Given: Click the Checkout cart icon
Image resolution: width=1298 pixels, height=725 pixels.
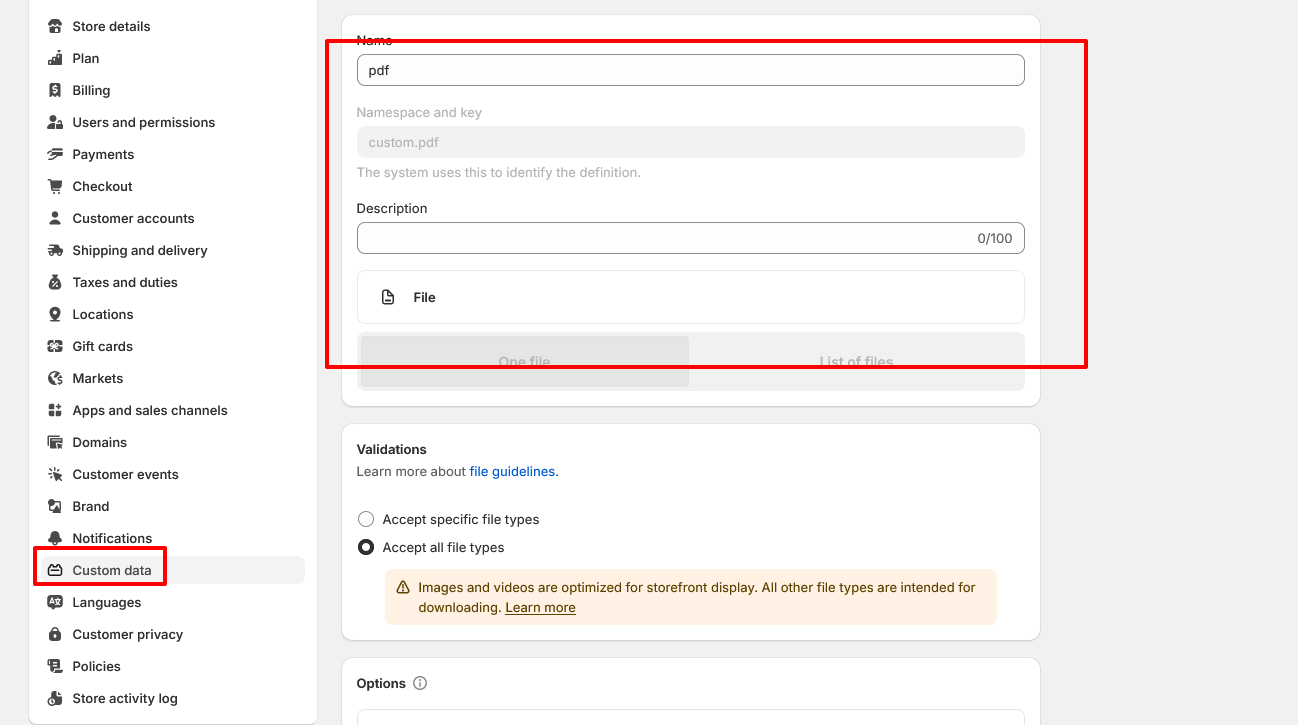Looking at the screenshot, I should pos(55,186).
